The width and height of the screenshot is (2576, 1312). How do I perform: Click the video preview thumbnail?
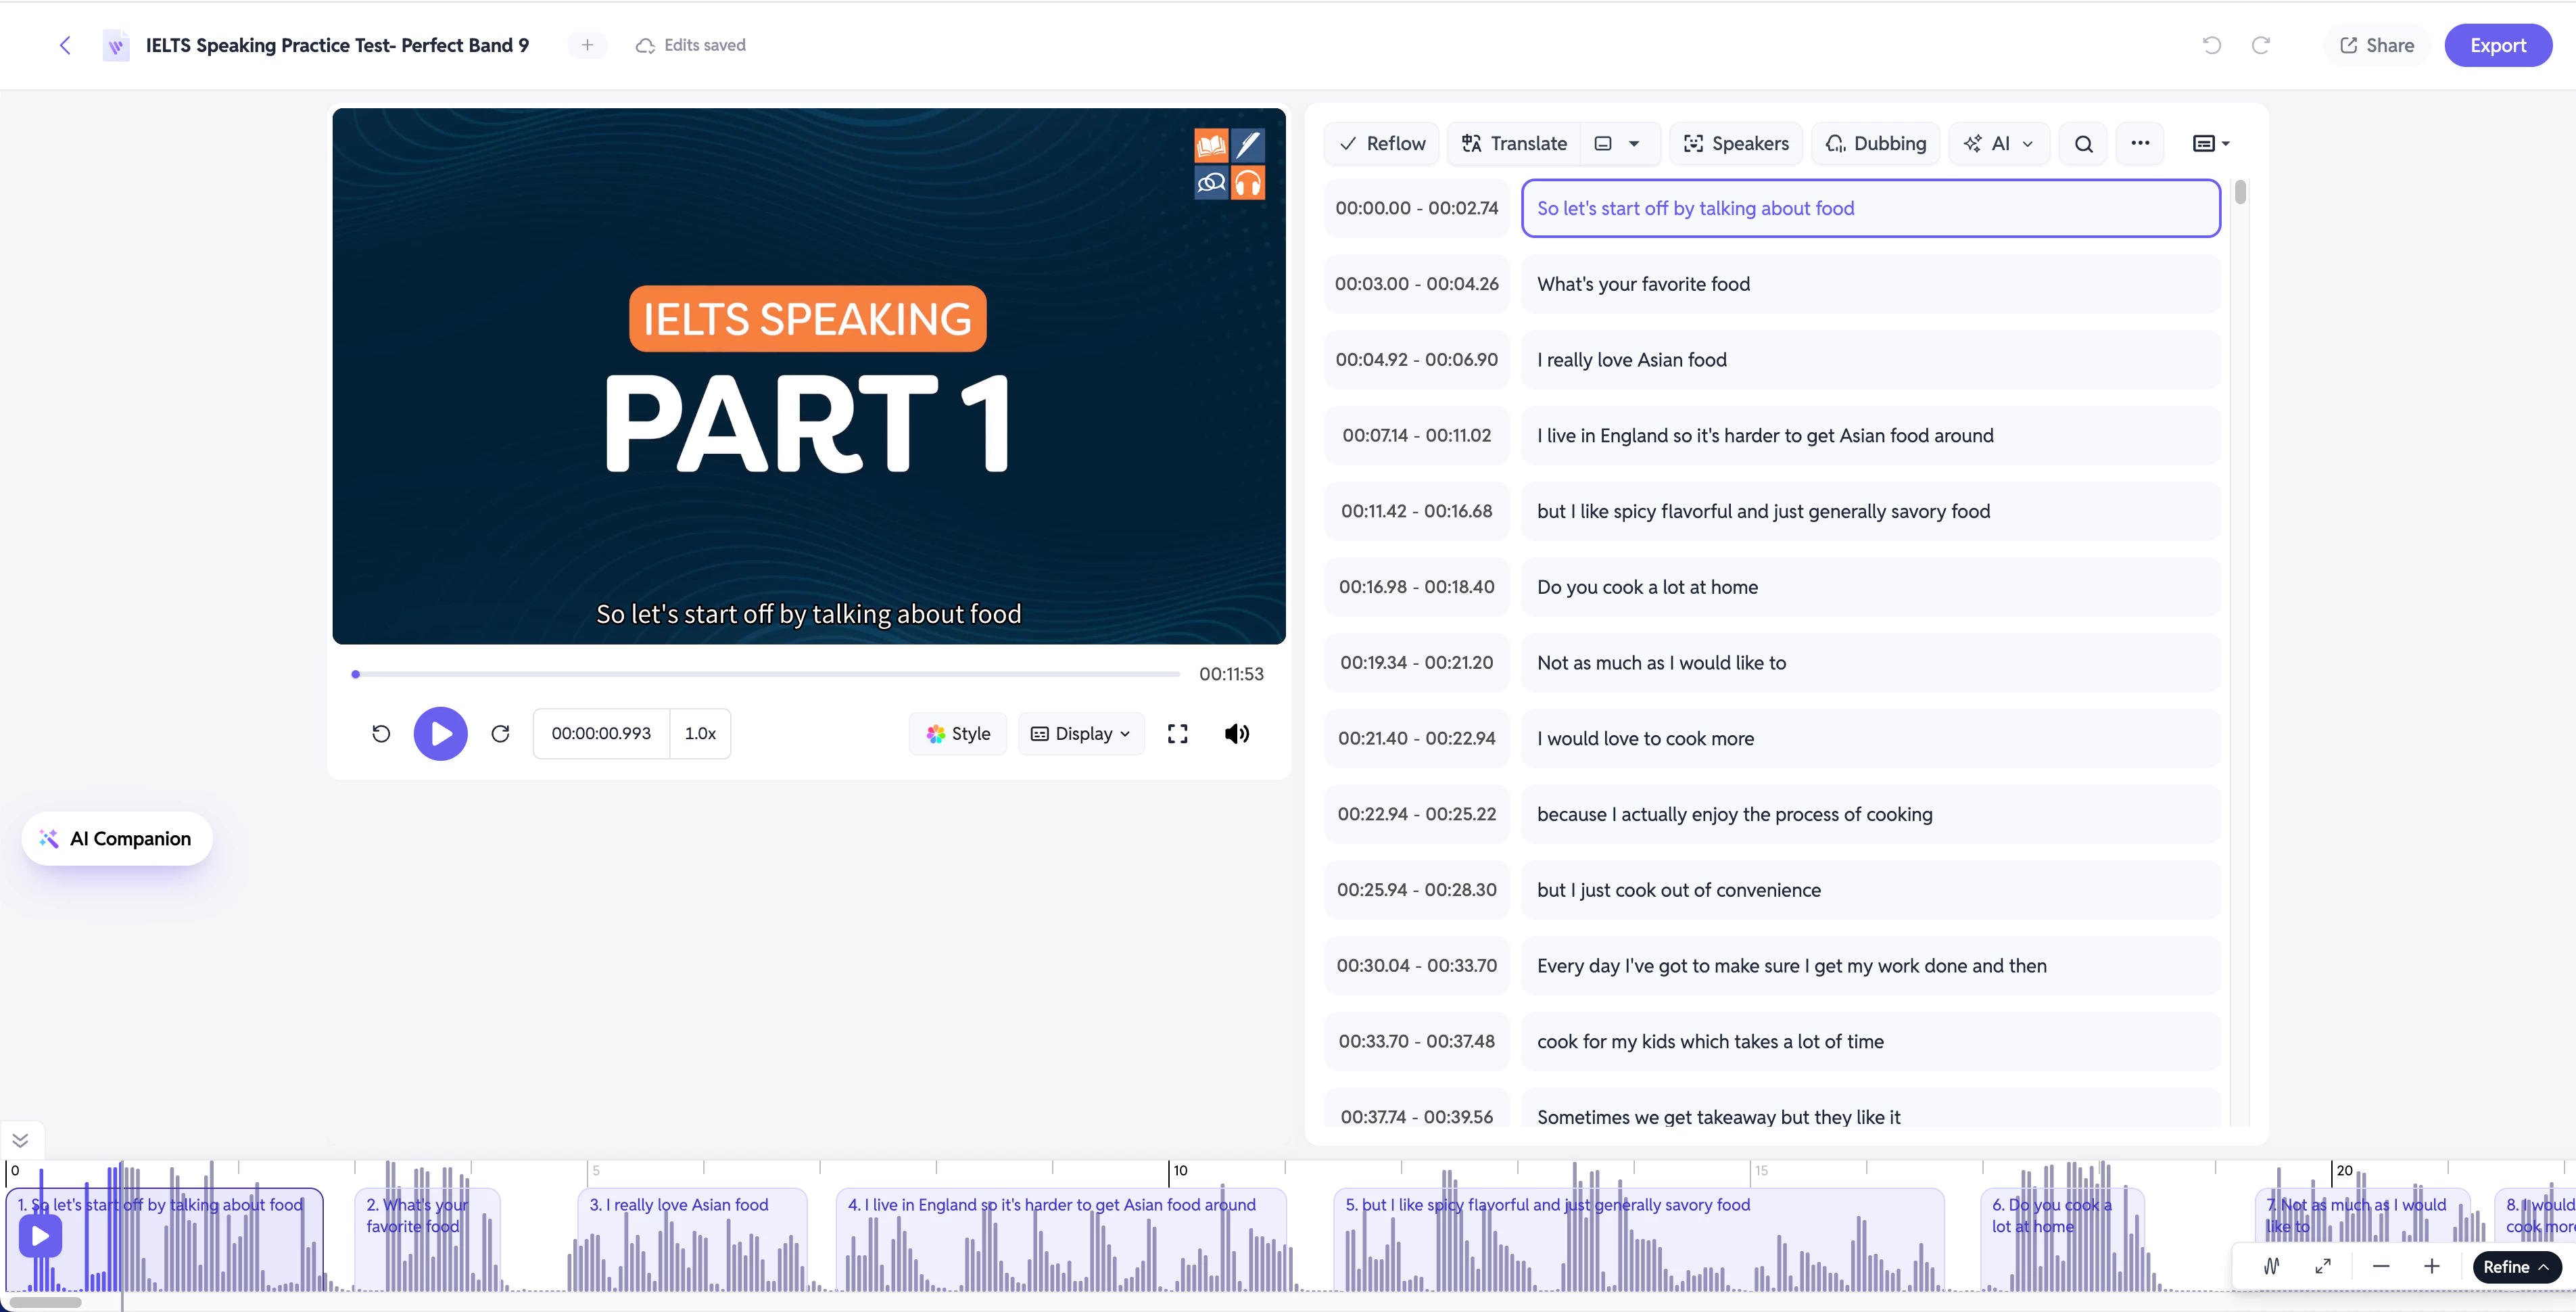click(x=808, y=376)
